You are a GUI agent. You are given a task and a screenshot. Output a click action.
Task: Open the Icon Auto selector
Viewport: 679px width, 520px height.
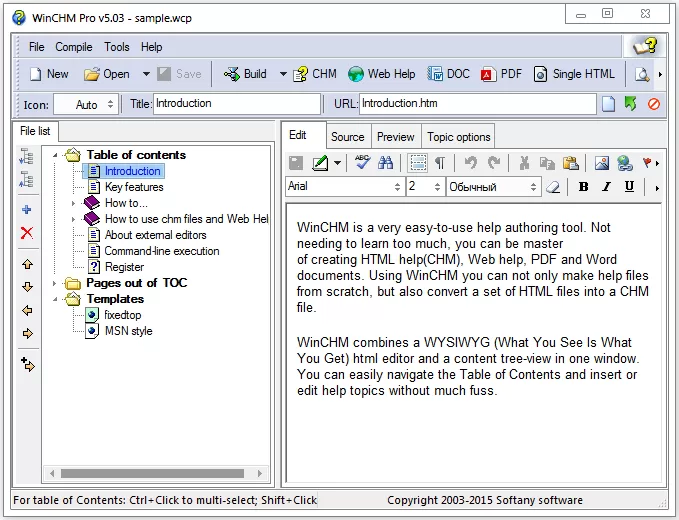[86, 104]
